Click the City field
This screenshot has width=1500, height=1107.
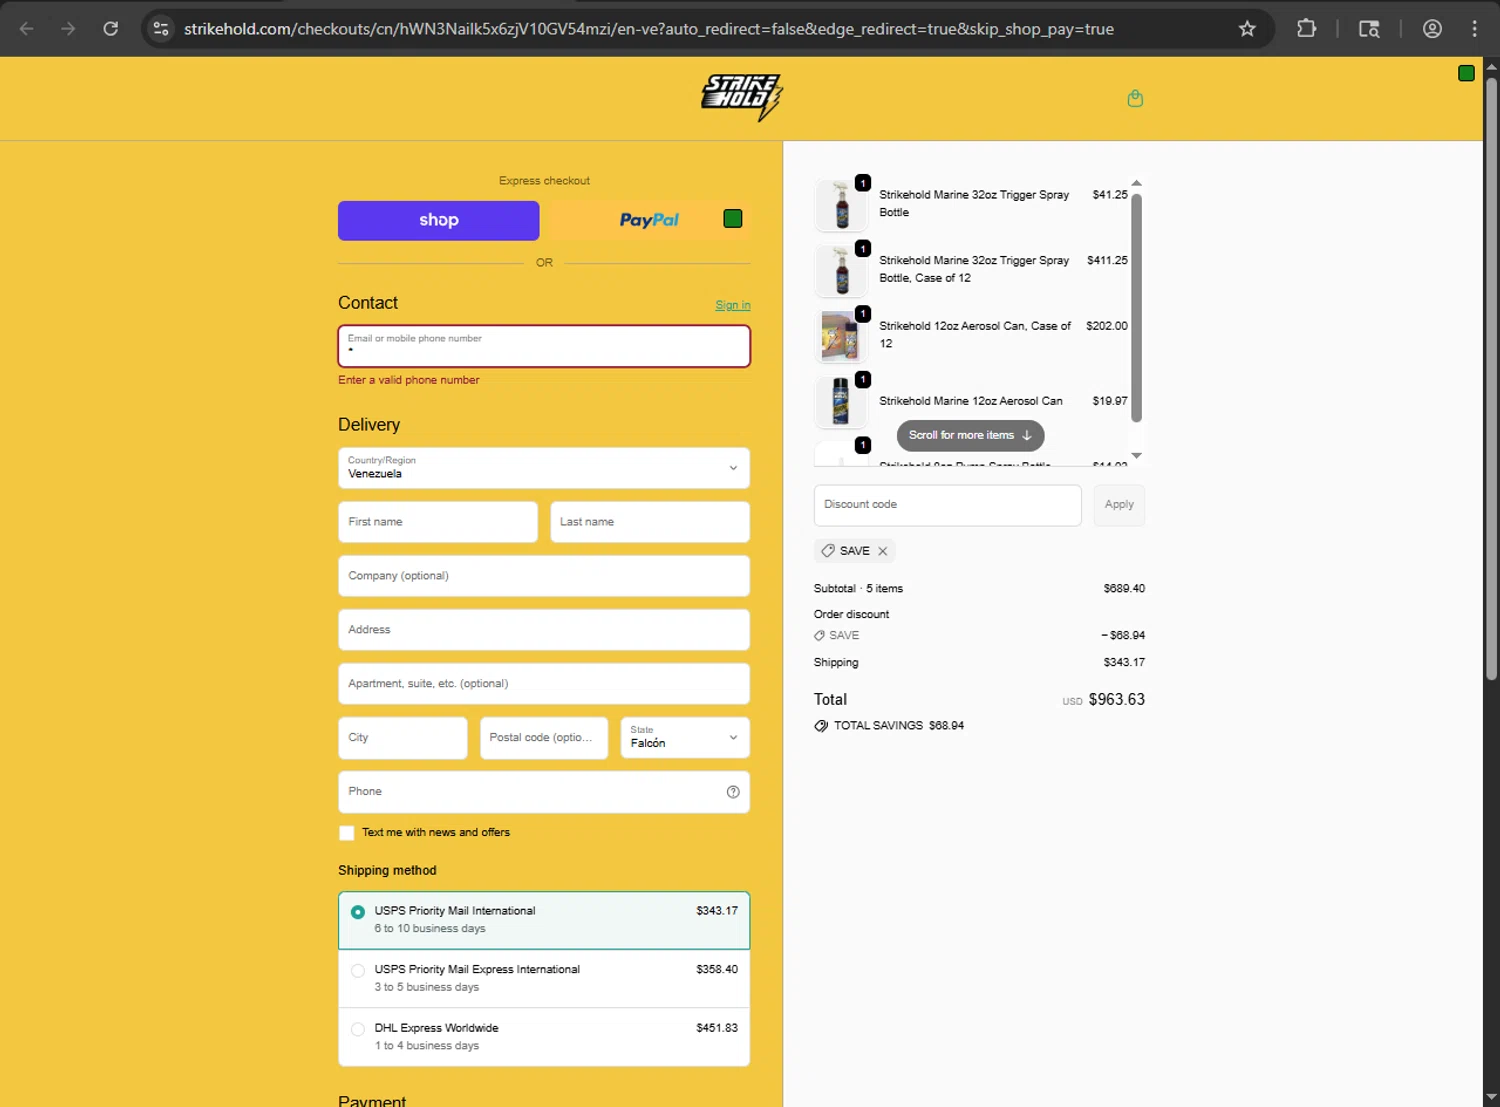click(403, 738)
